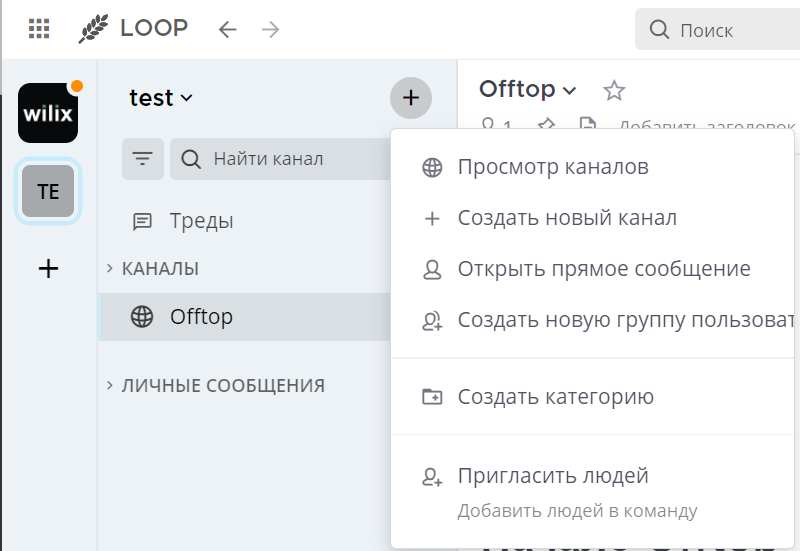
Task: Click the LOOP logo
Action: (x=134, y=29)
